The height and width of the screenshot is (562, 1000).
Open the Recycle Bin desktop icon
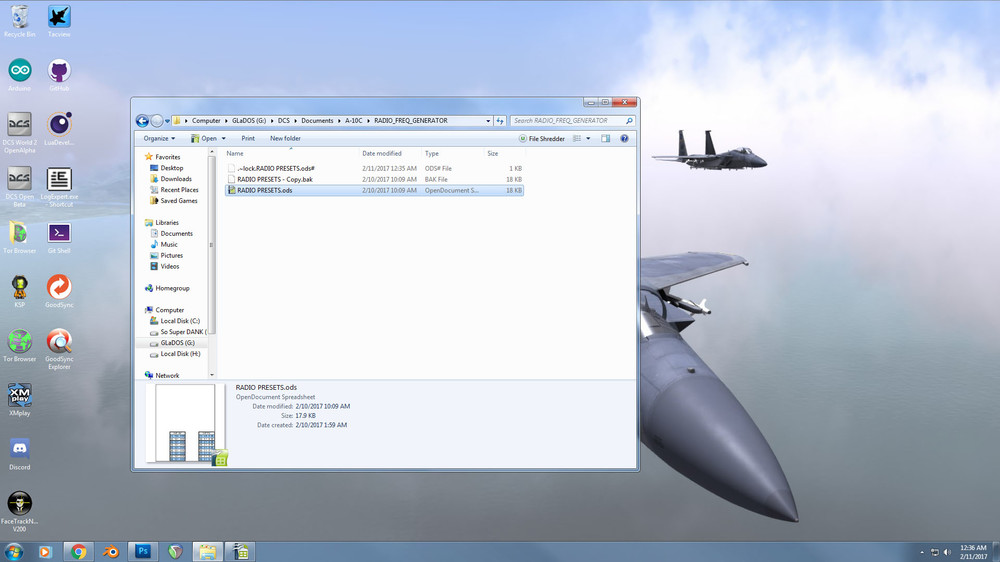20,21
